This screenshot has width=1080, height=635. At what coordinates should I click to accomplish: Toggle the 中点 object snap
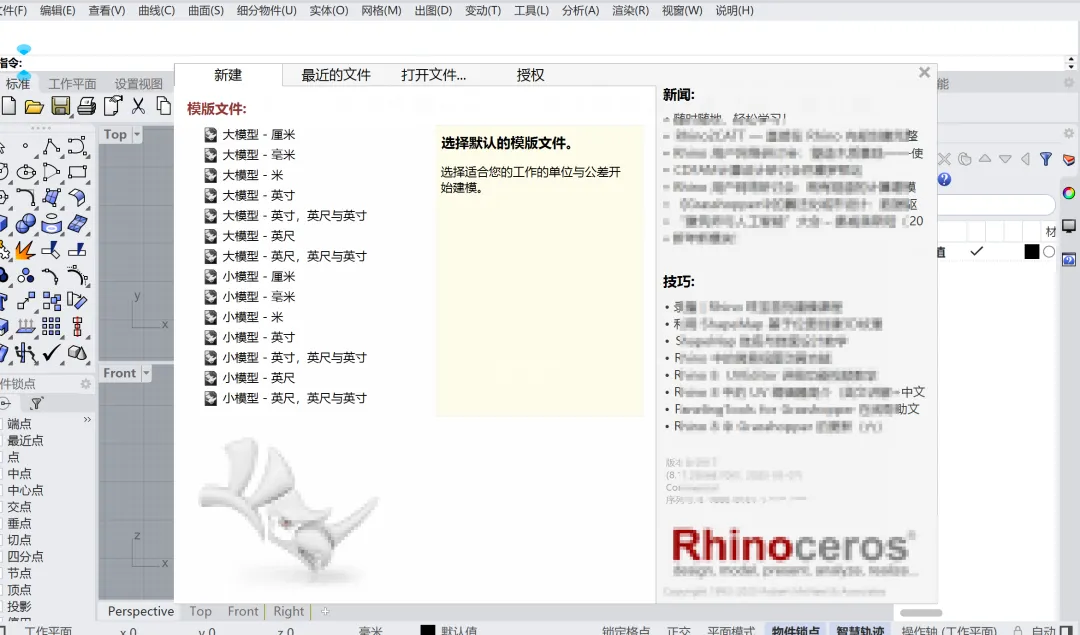click(x=19, y=473)
